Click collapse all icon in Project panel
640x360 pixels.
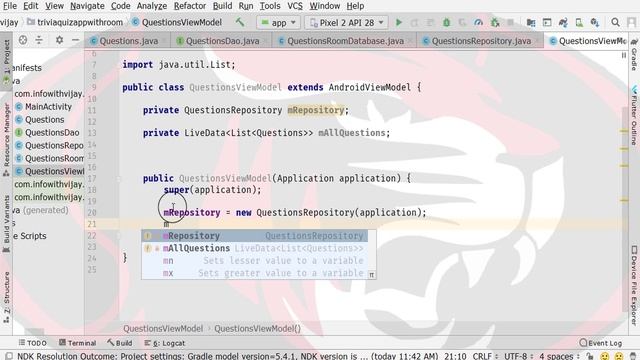coord(39,40)
